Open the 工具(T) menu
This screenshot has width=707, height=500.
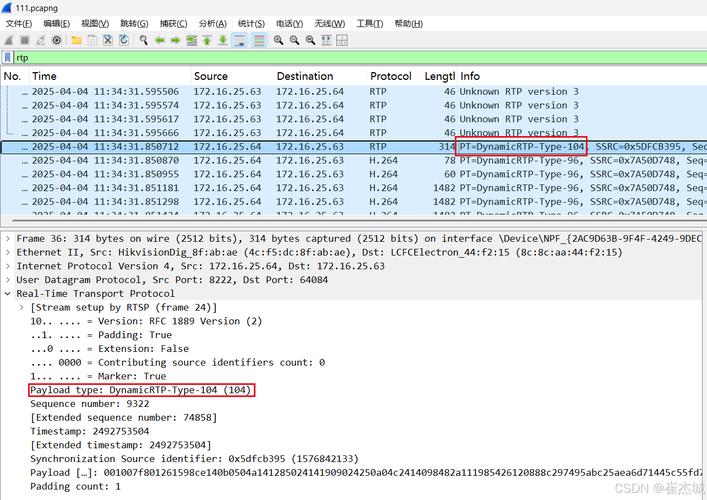coord(370,23)
